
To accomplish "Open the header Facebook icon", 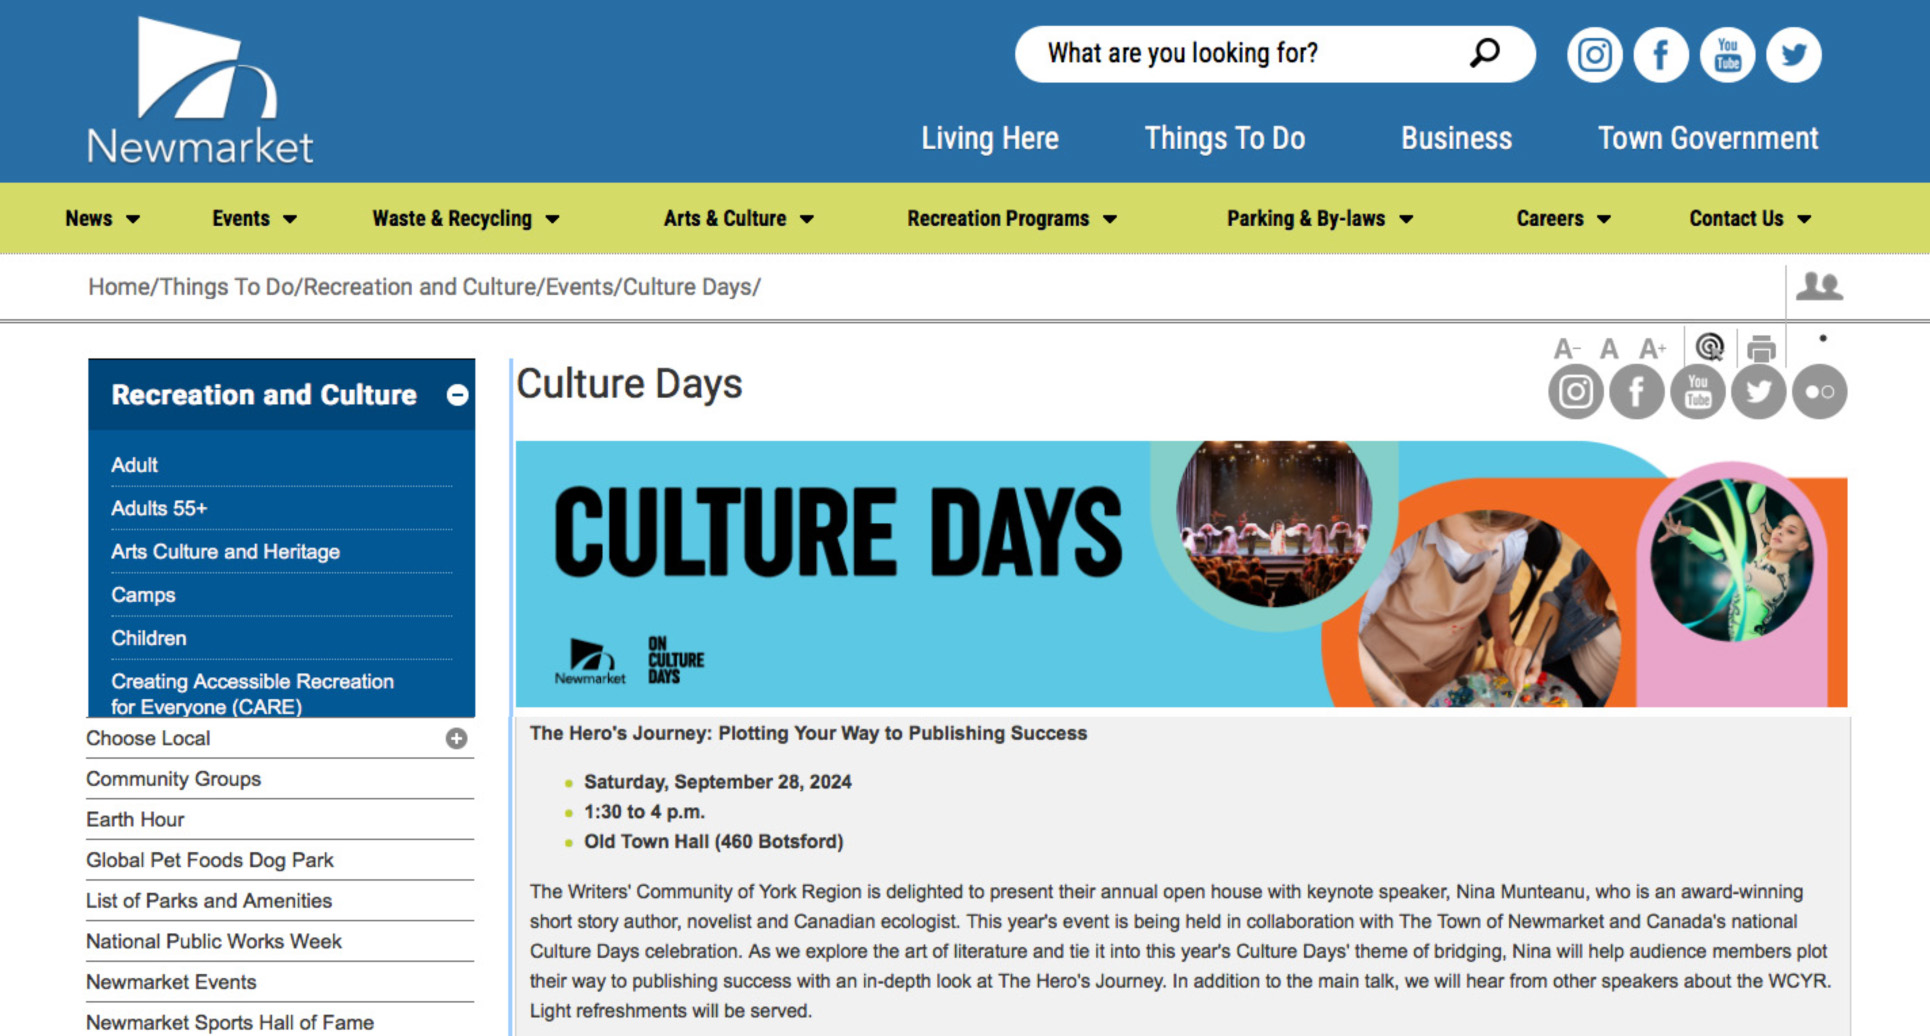I will (1660, 55).
